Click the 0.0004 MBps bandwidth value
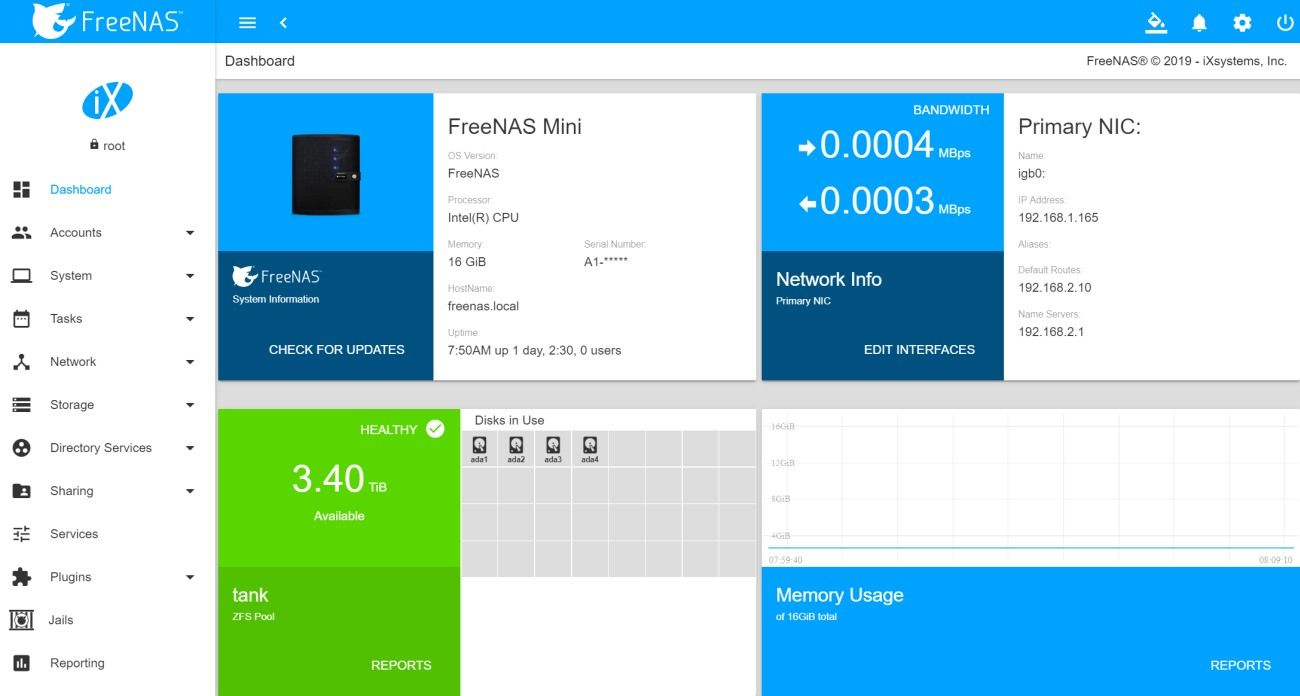The width and height of the screenshot is (1300, 696). pos(884,146)
